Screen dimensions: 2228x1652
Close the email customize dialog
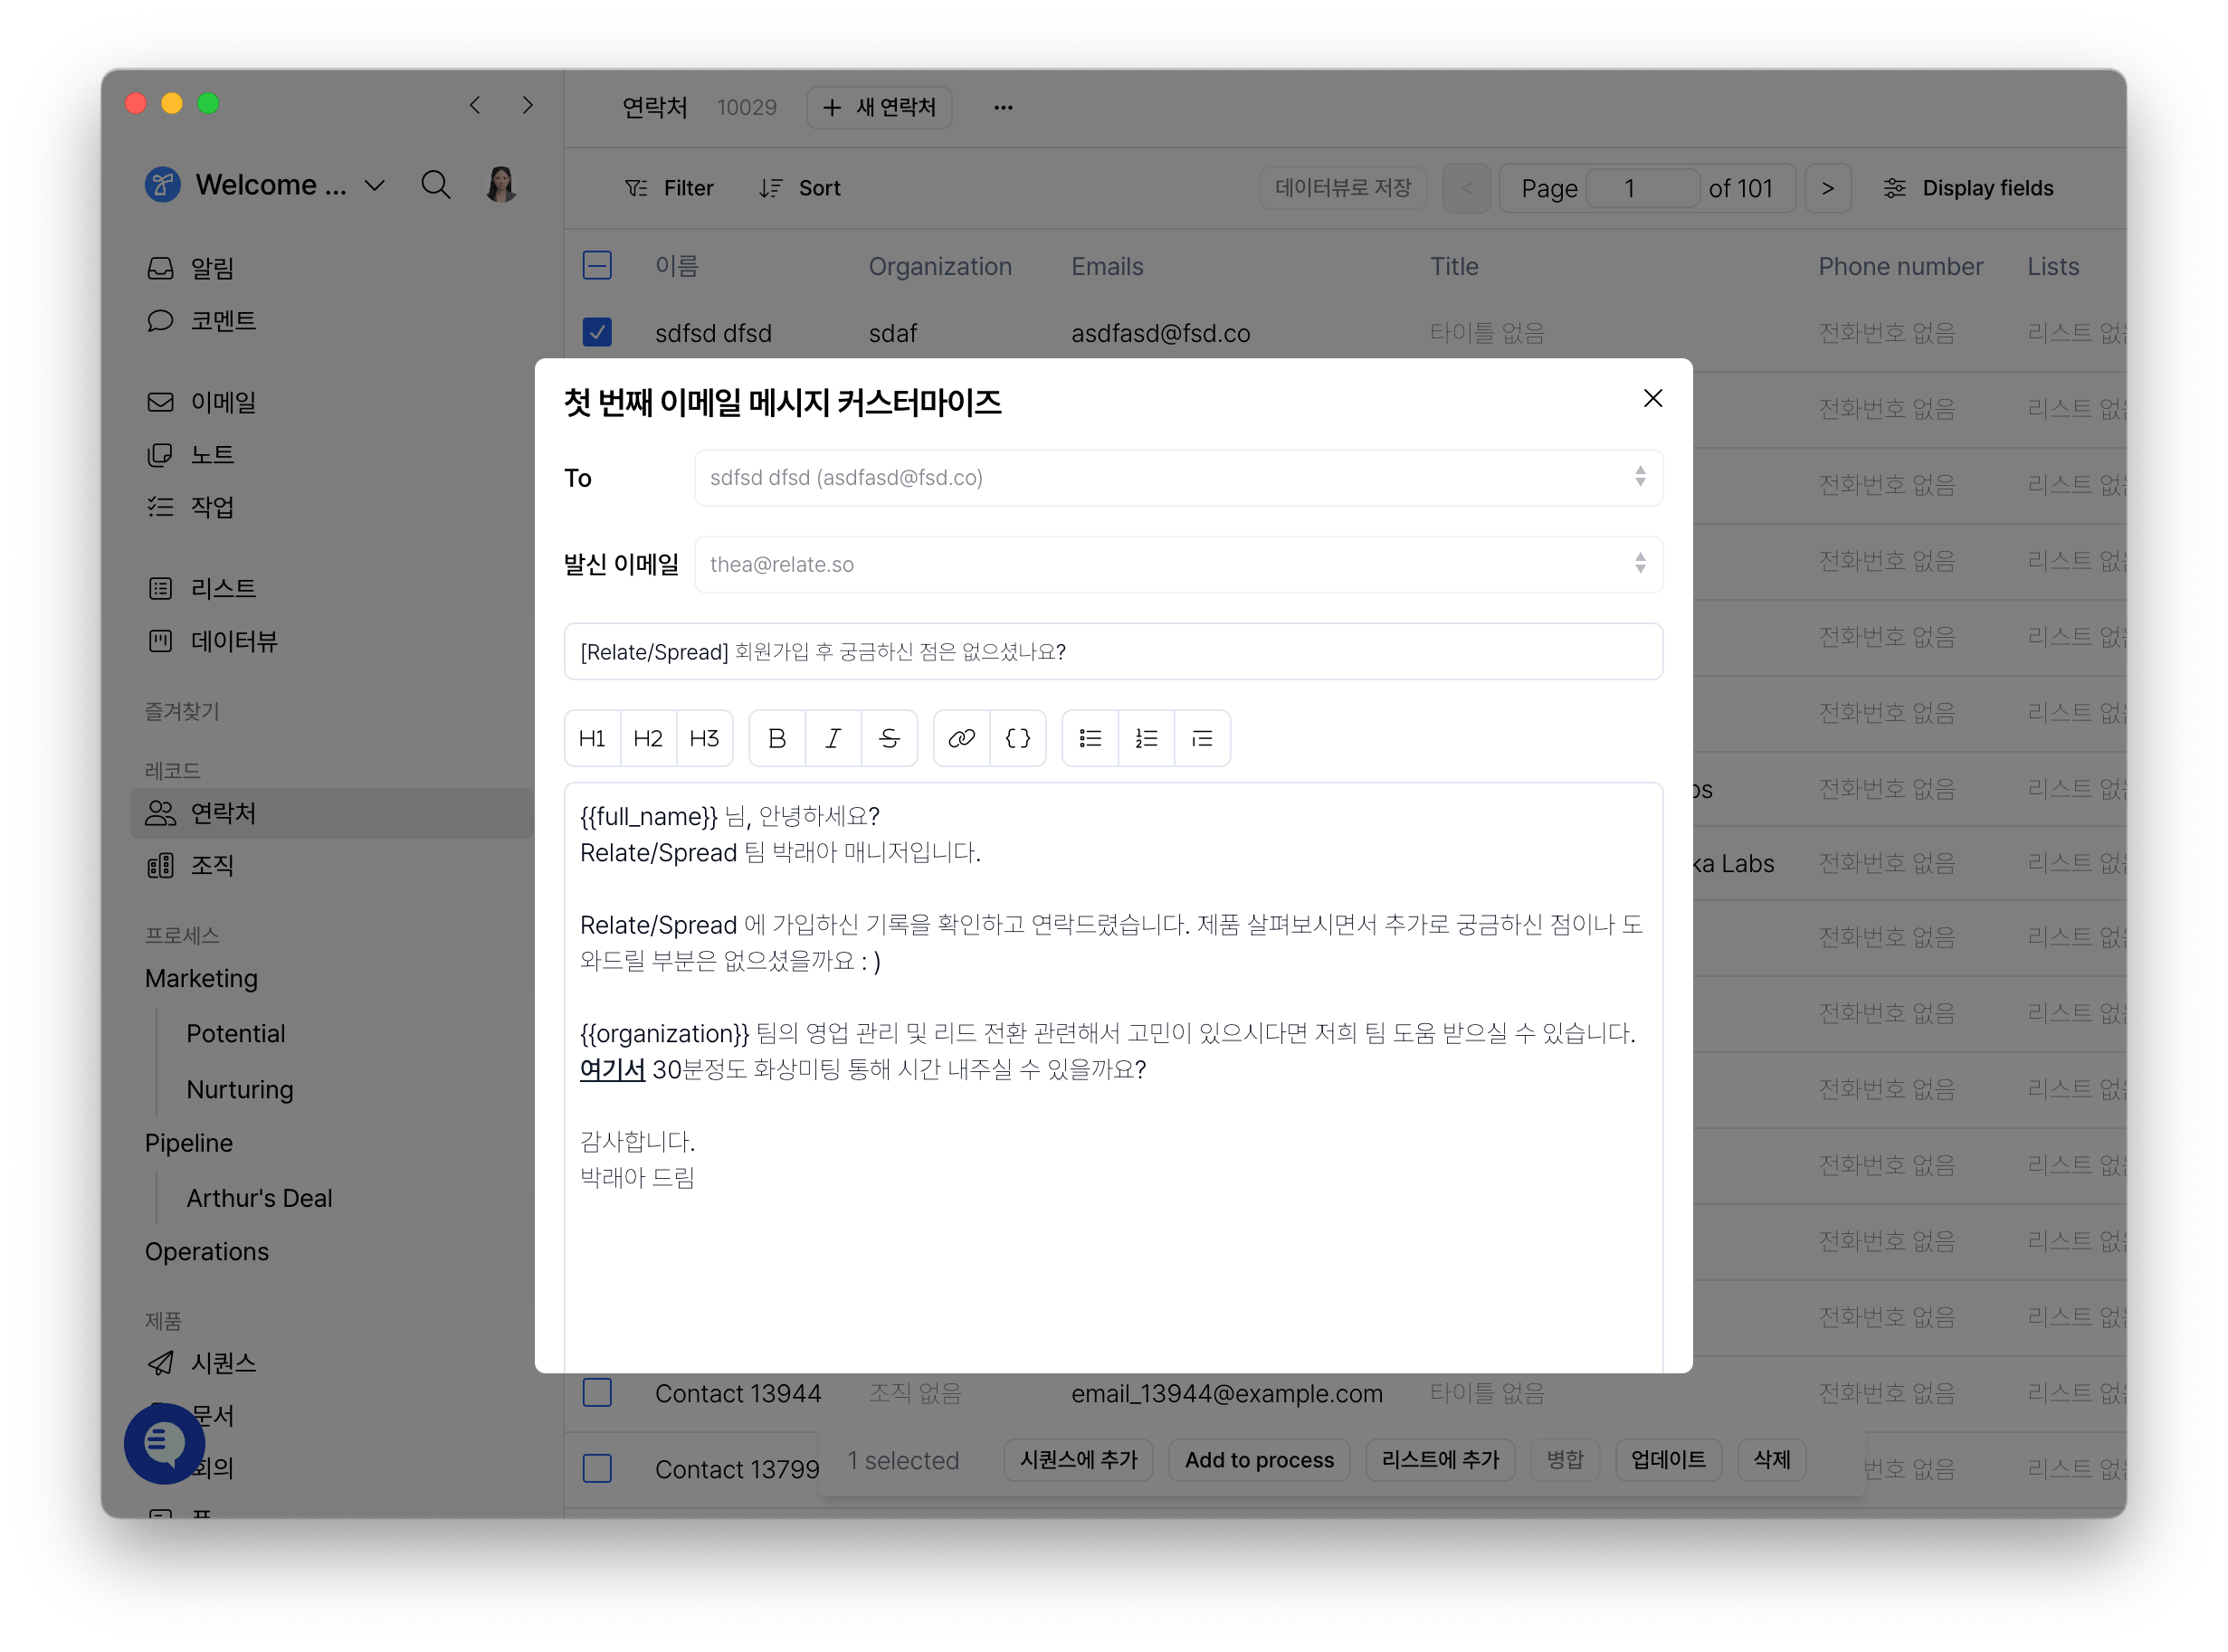pyautogui.click(x=1653, y=398)
